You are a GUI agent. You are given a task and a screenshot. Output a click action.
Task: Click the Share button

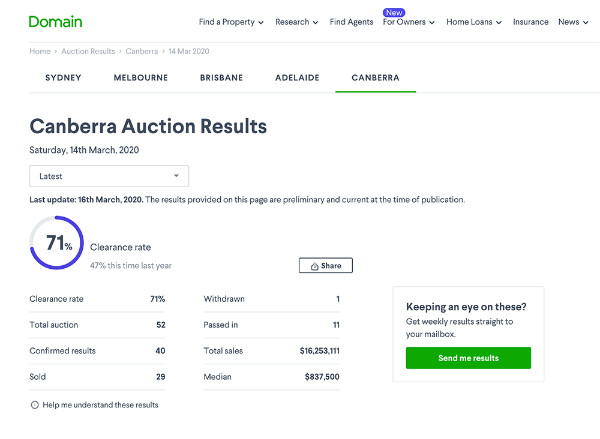coord(326,266)
